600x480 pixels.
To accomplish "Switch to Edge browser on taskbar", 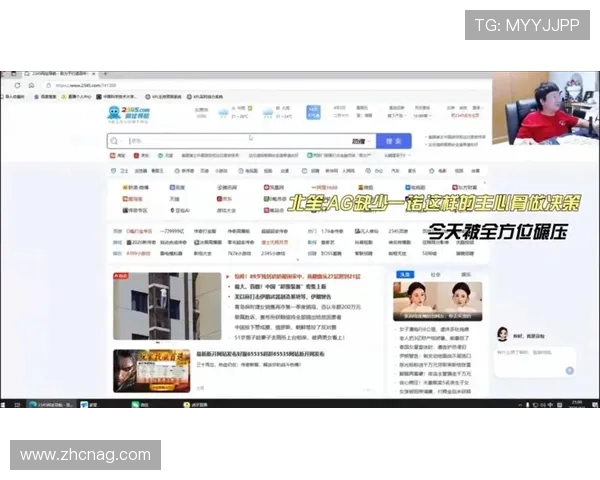I will tap(51, 404).
